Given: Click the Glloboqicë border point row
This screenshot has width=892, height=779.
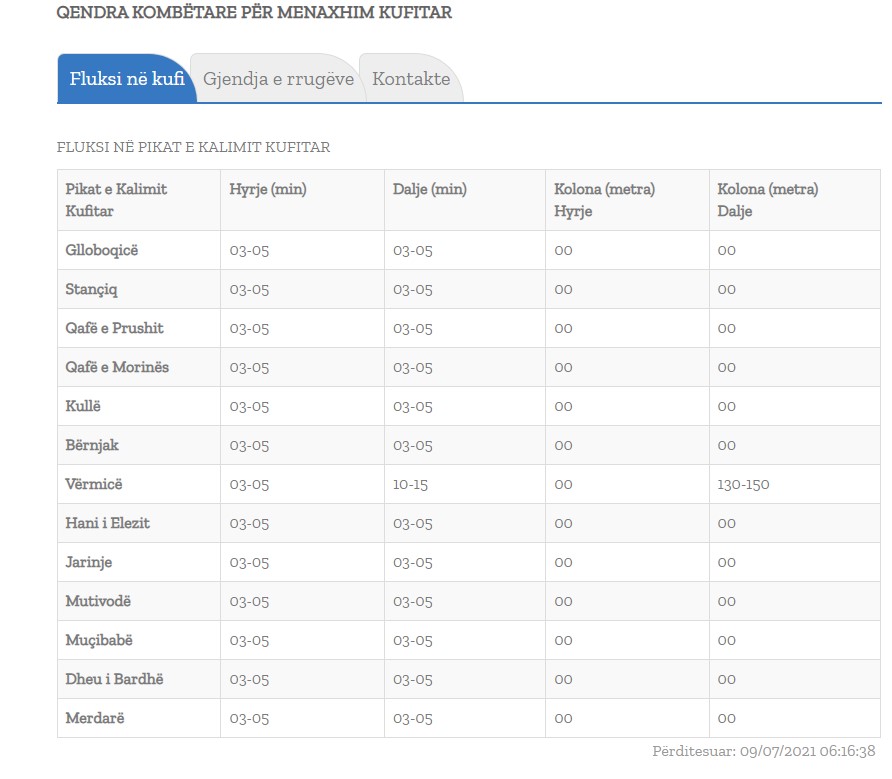Looking at the screenshot, I should click(x=102, y=250).
